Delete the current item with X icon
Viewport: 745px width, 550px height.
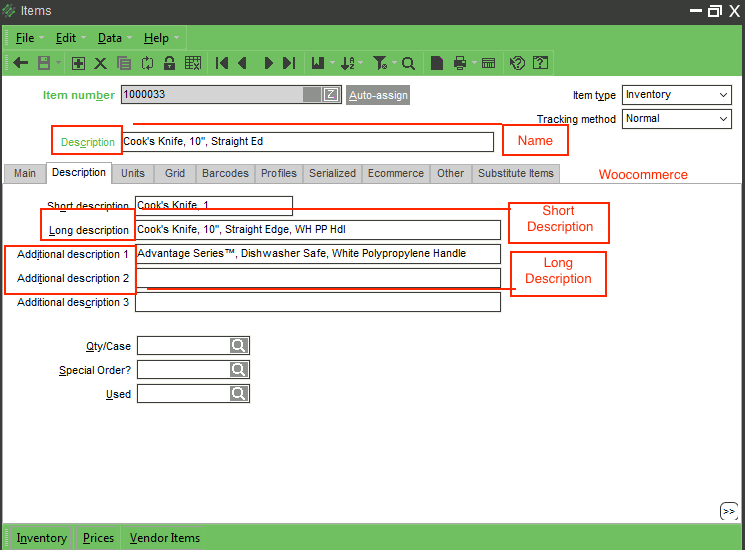click(x=100, y=63)
